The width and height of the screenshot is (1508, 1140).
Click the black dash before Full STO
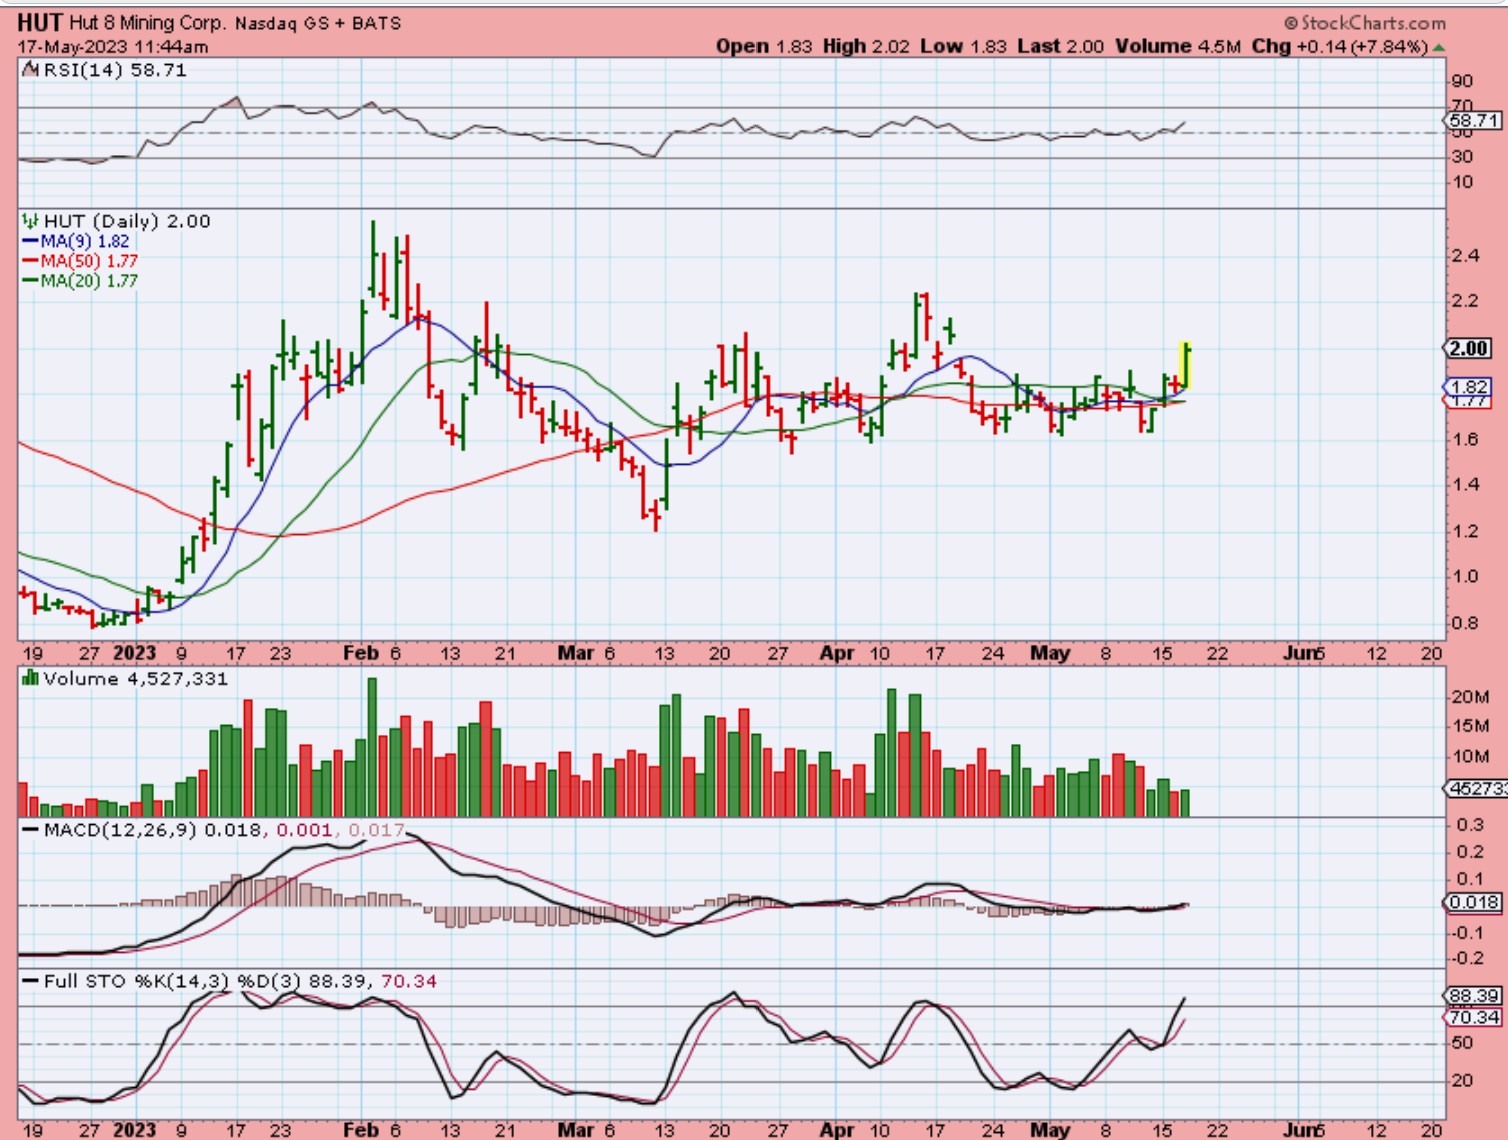30,981
